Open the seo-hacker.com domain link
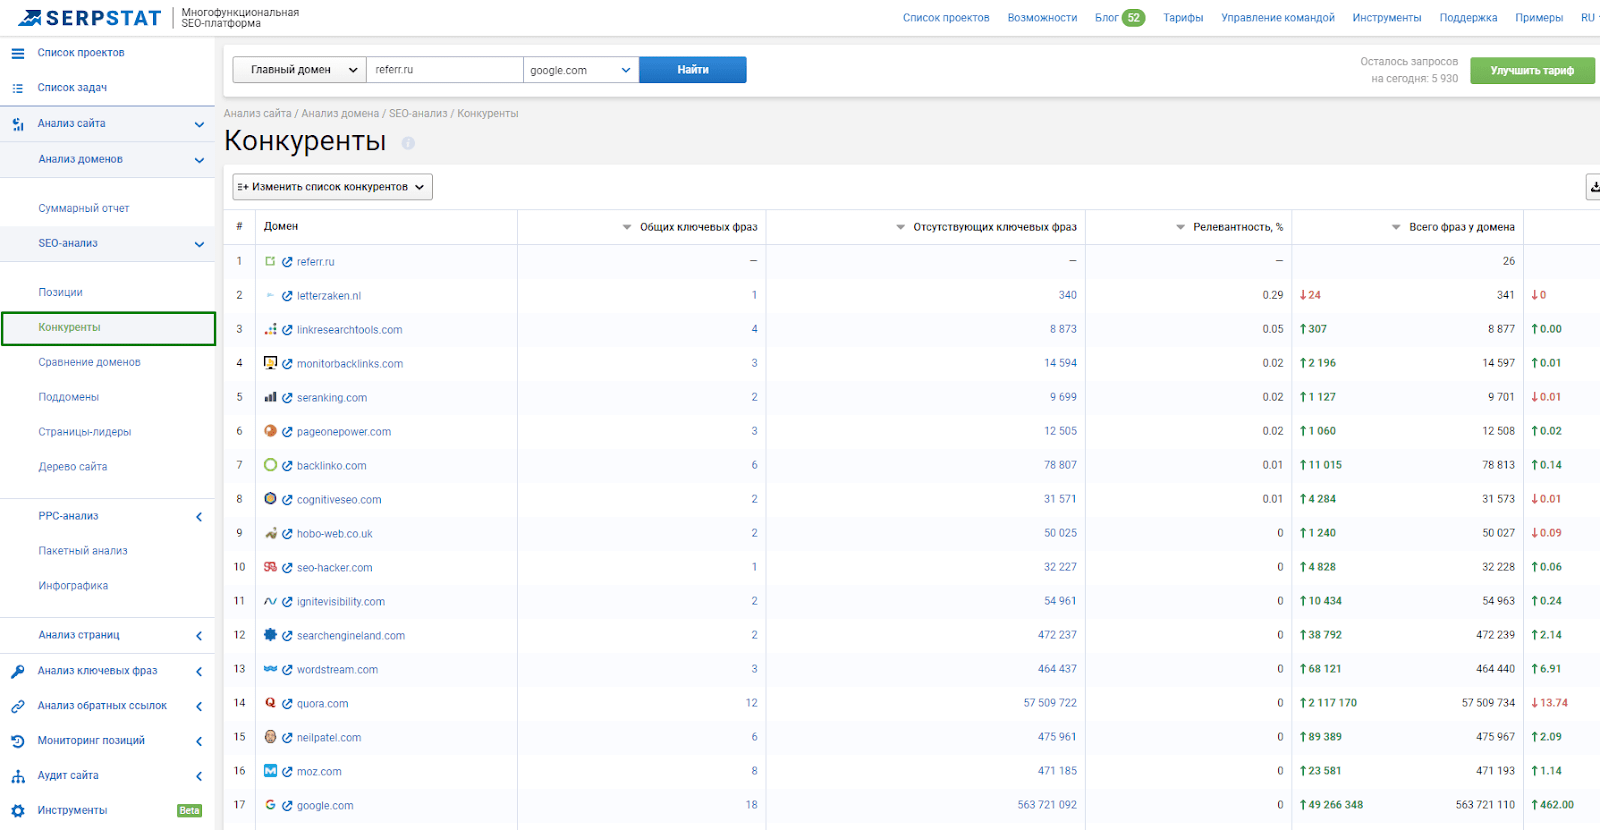Screen dimensions: 1600x830 point(335,568)
